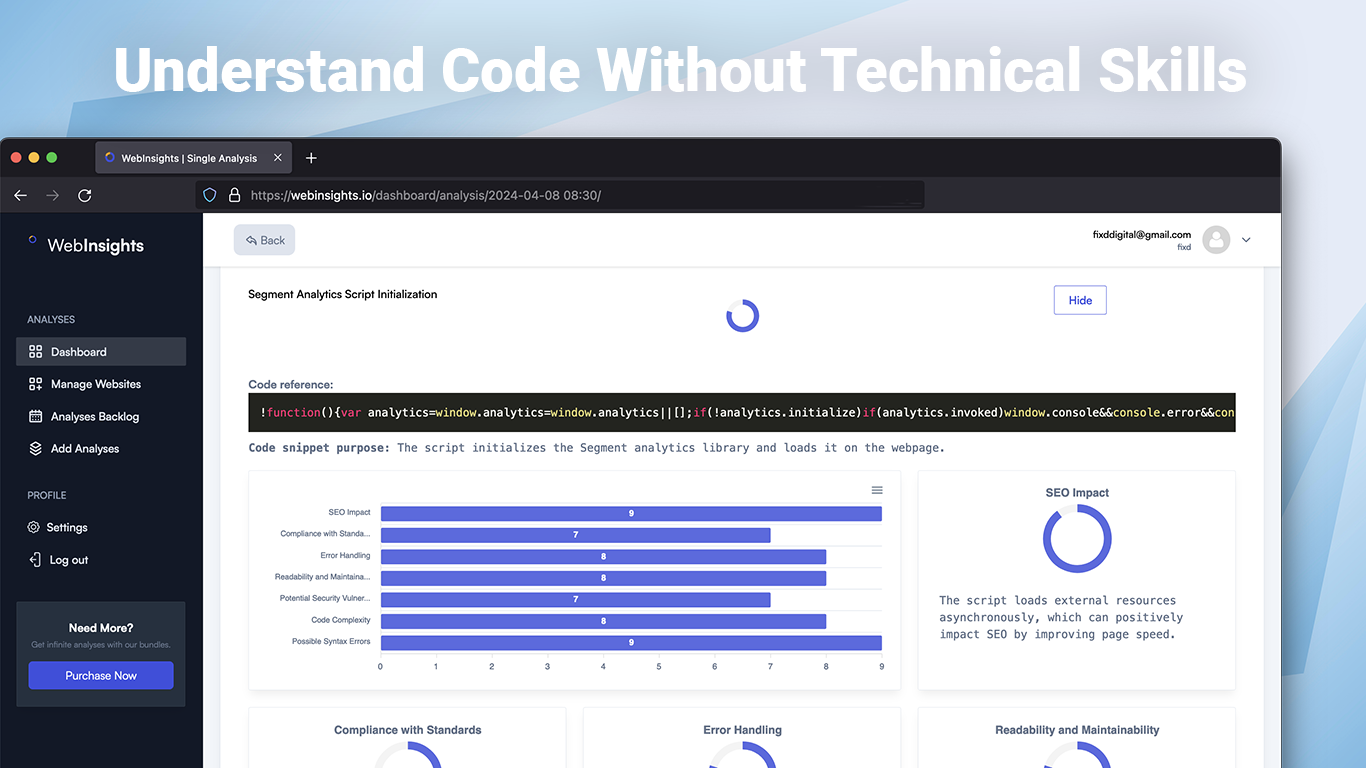
Task: Click the Manage Websites icon
Action: [35, 384]
